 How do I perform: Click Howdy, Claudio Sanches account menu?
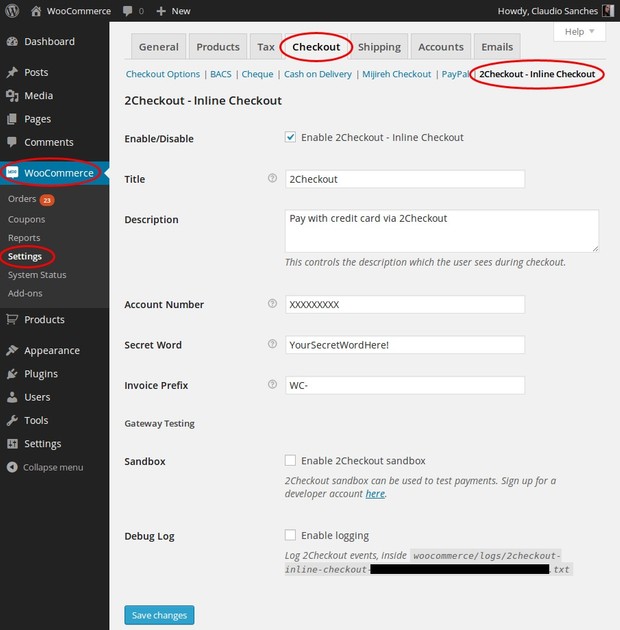[x=555, y=11]
